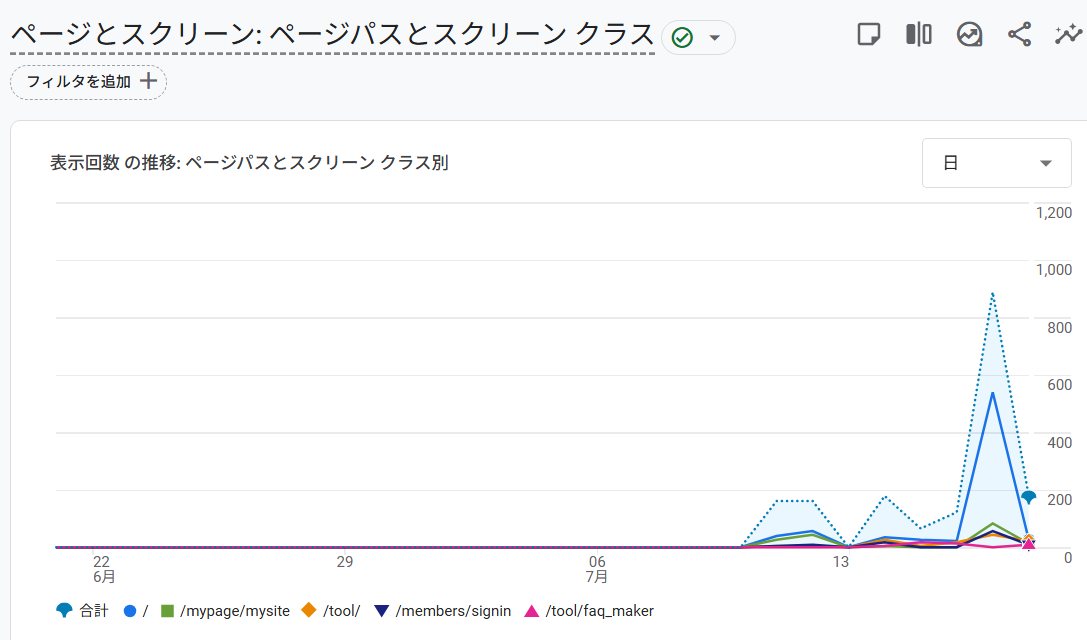Viewport: 1087px width, 640px height.
Task: Click the share report icon
Action: [x=1019, y=35]
